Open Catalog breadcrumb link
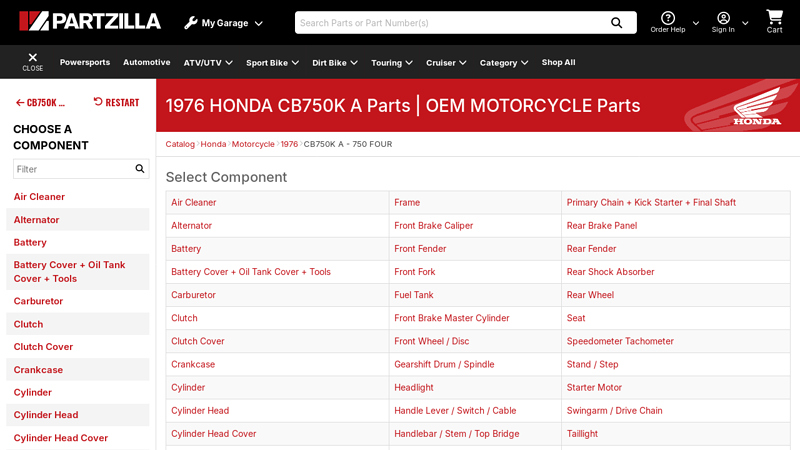 pyautogui.click(x=180, y=144)
